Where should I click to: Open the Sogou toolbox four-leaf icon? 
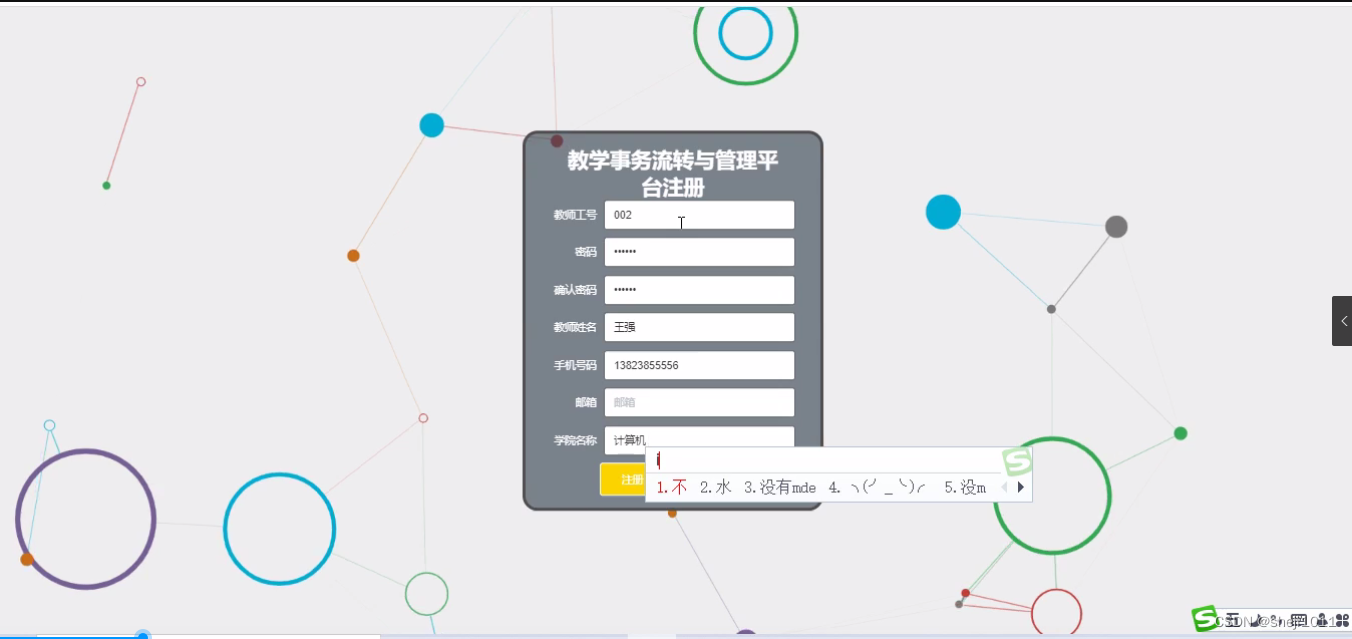click(1342, 620)
